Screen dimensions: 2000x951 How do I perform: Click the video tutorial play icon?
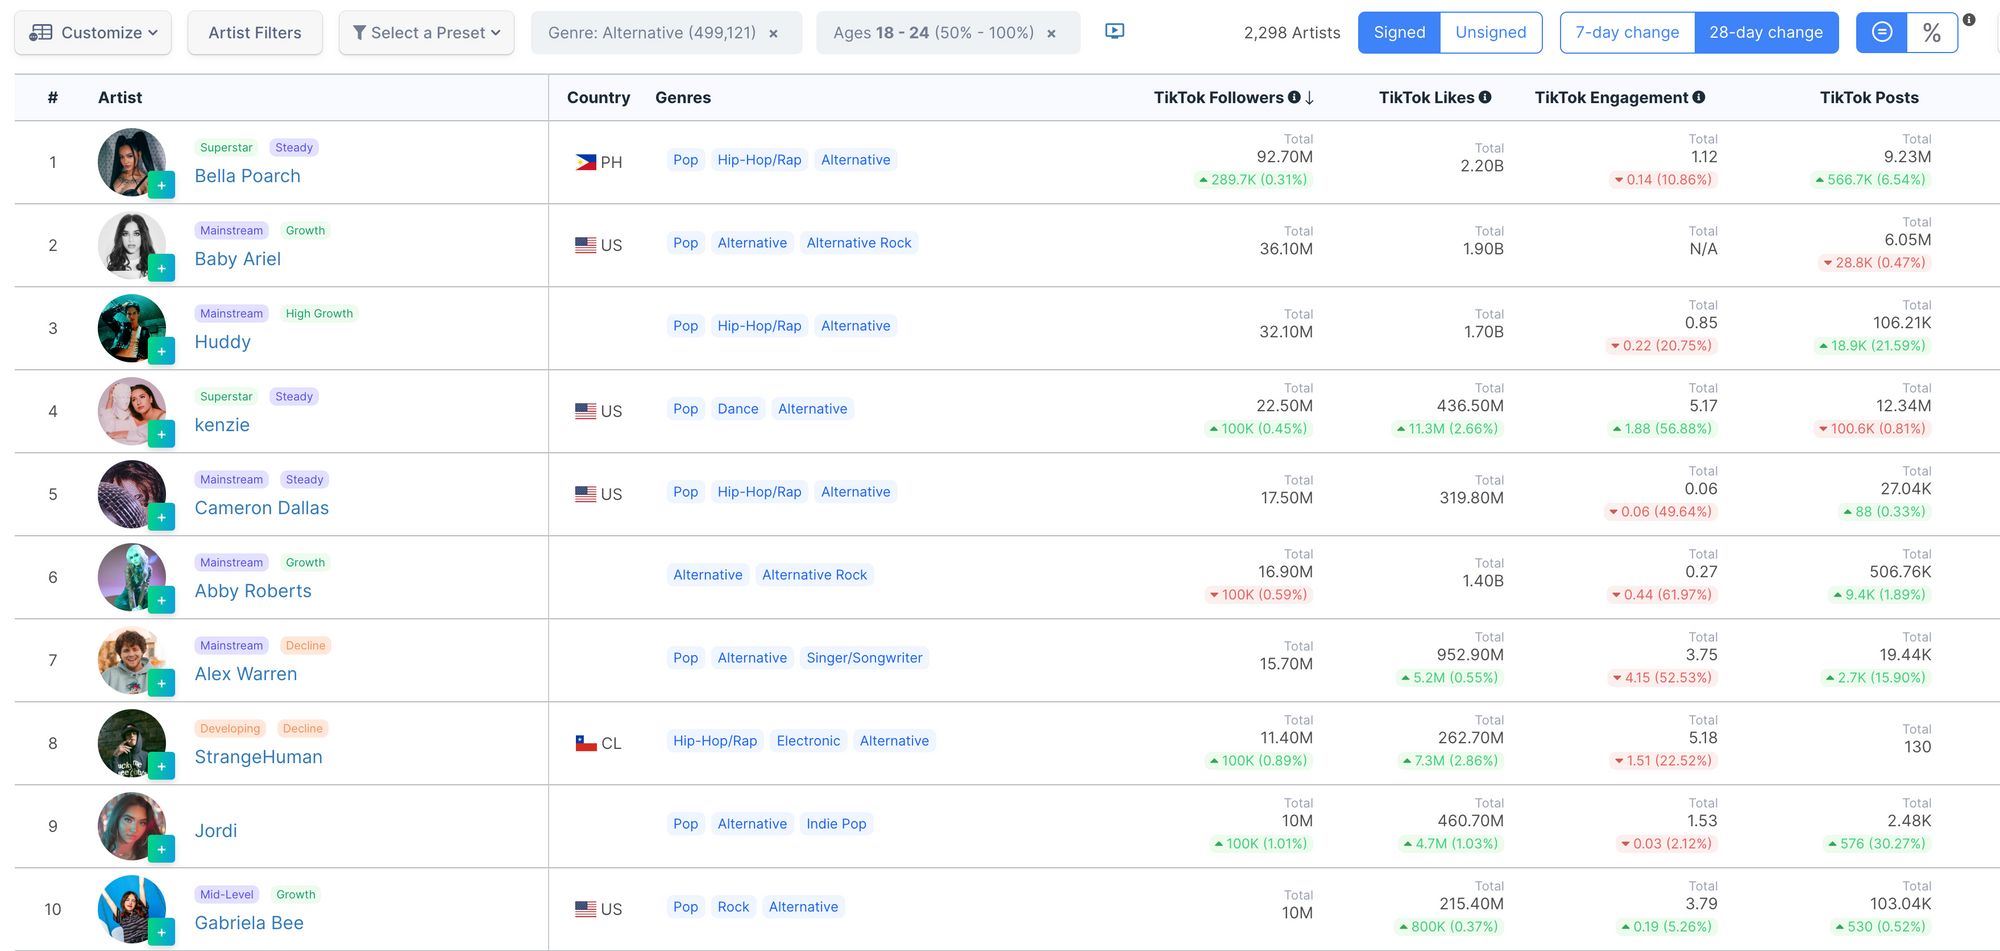(x=1114, y=32)
